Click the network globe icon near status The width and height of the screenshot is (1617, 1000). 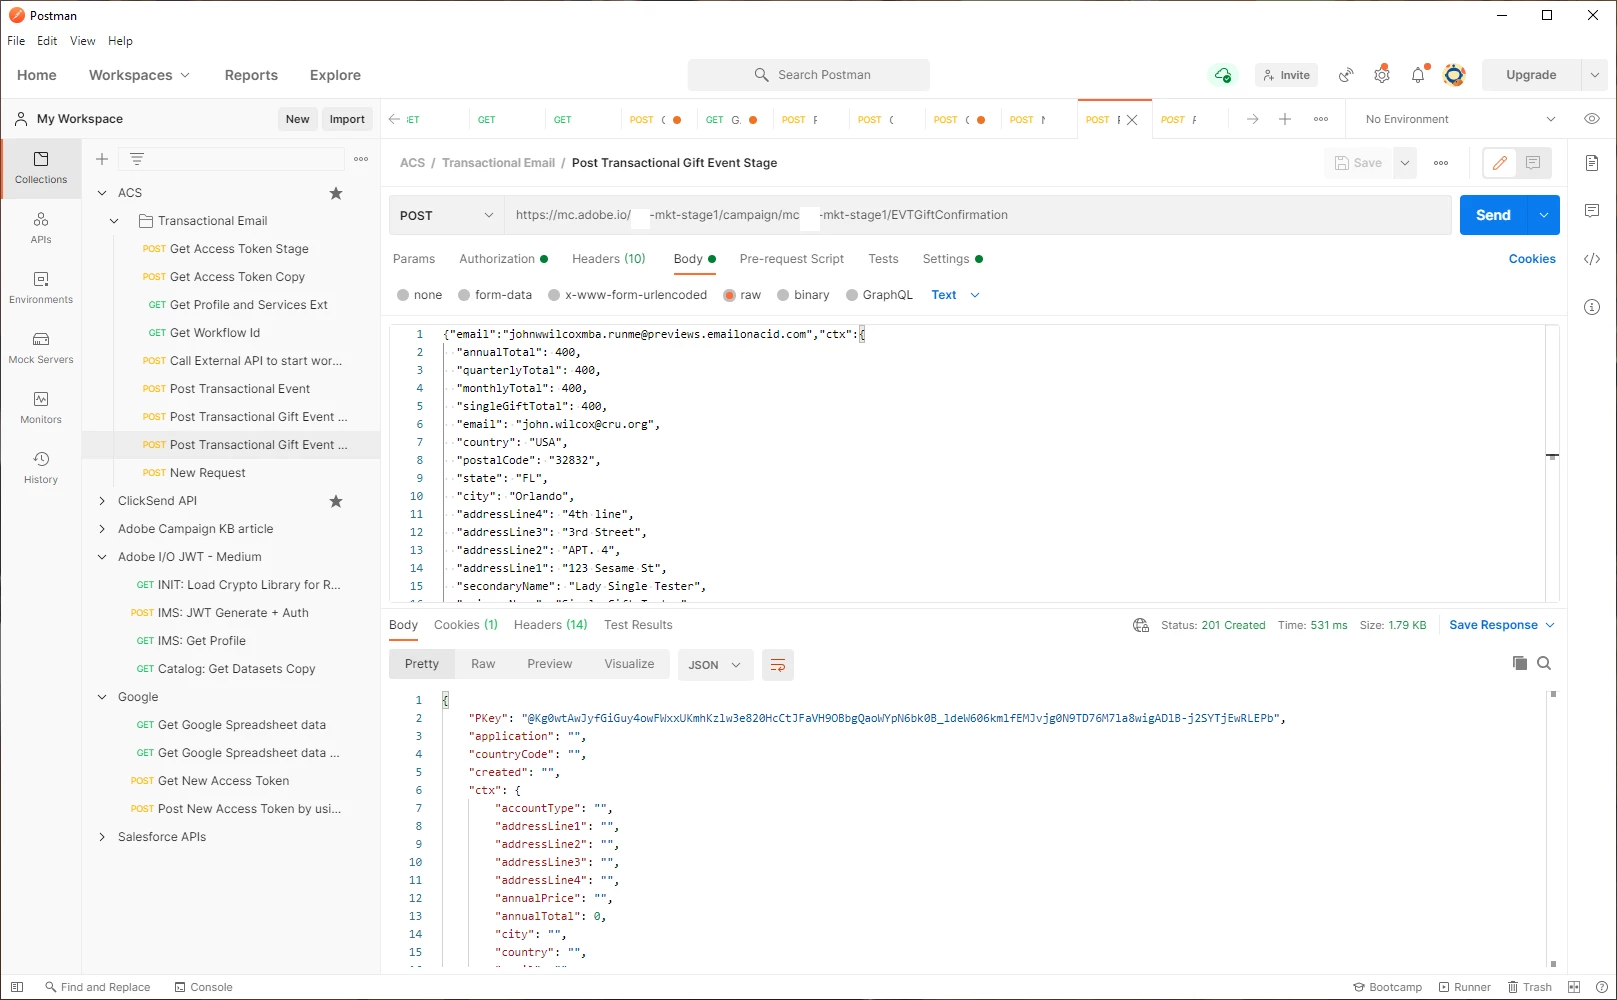tap(1141, 625)
